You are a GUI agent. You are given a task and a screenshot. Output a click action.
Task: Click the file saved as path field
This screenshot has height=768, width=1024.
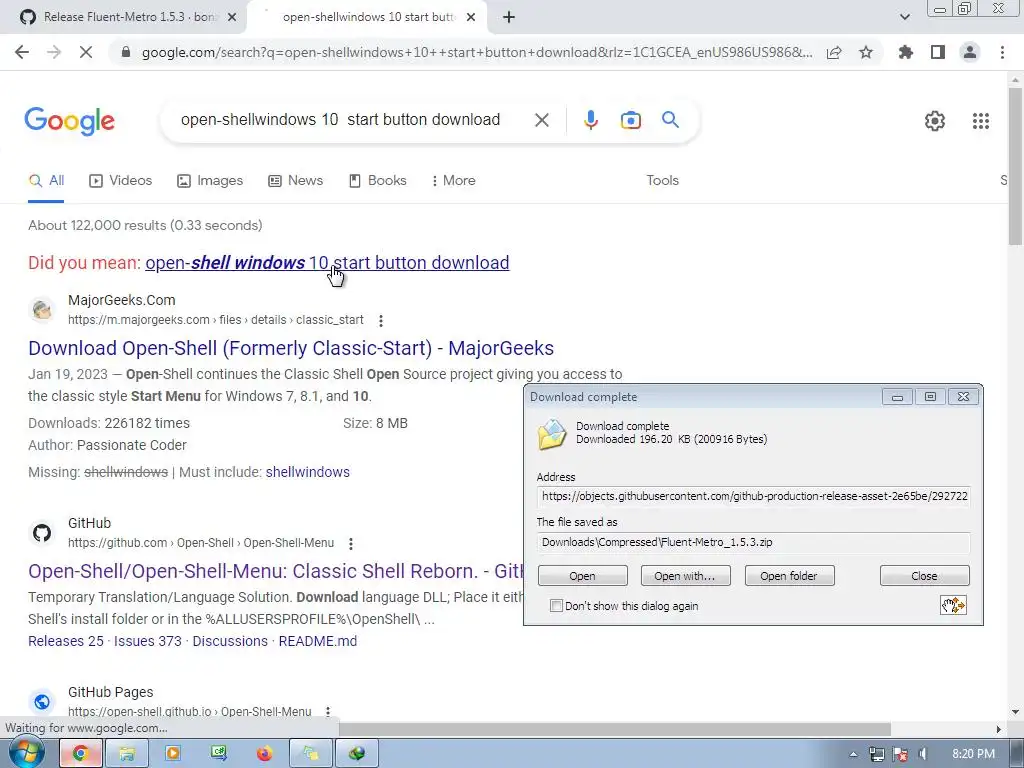(x=754, y=542)
